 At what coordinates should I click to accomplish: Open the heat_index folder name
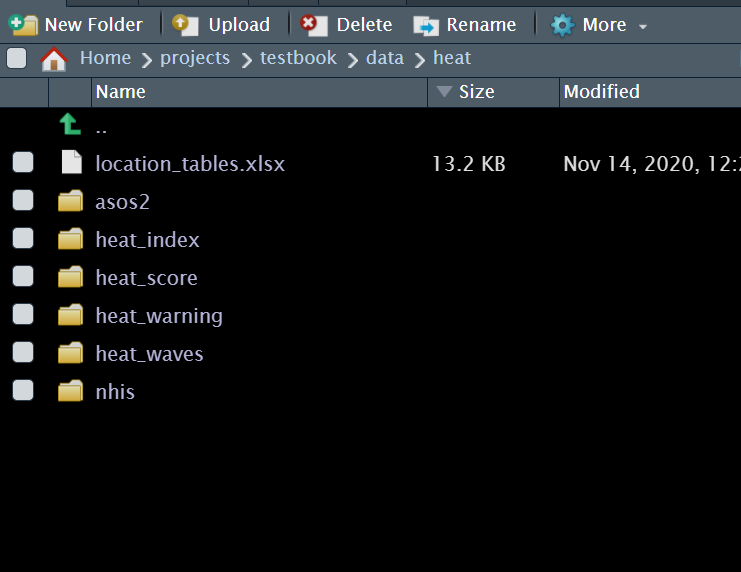point(147,240)
